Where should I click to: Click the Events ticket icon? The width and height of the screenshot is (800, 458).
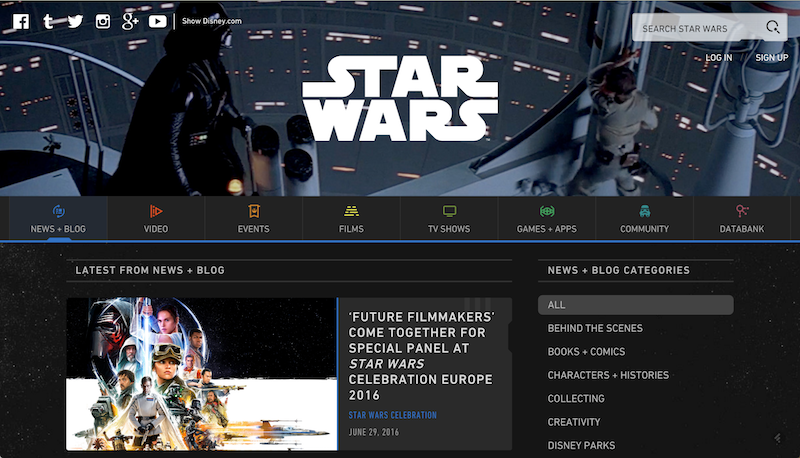254,211
